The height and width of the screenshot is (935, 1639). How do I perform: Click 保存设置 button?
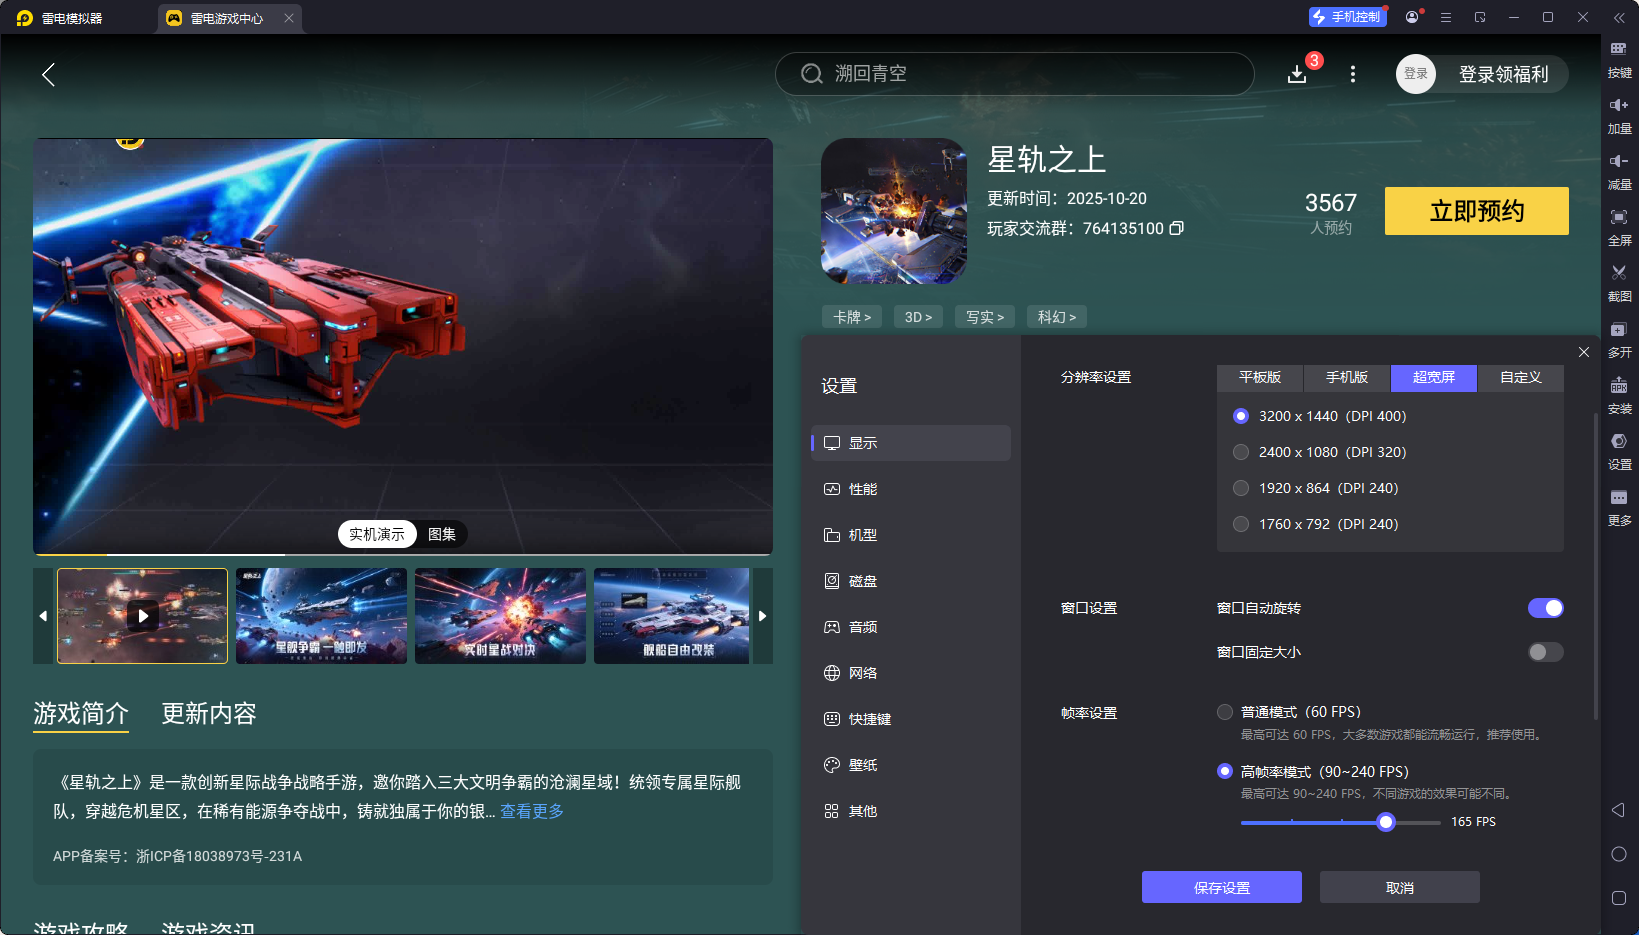(x=1222, y=887)
